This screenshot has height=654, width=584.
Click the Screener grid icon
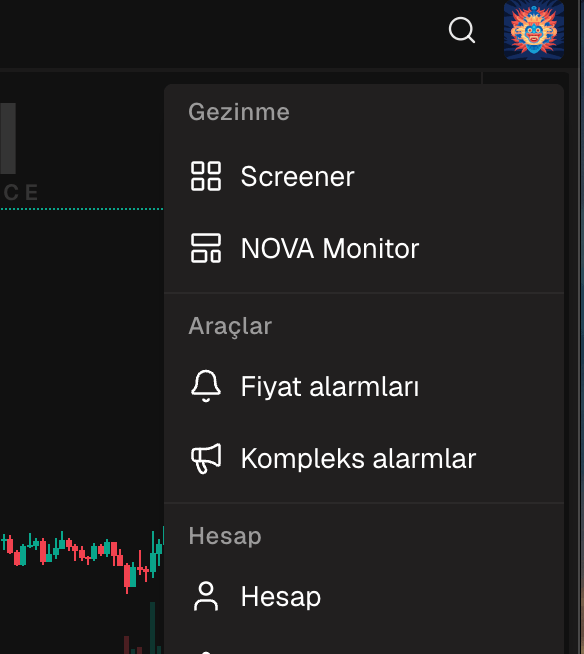pos(206,176)
